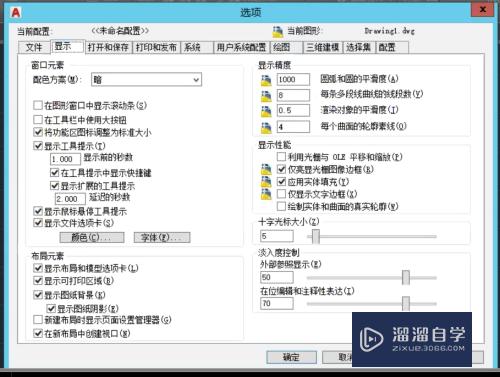
Task: Toggle 显示图纸阴影 checkbox
Action: point(51,308)
